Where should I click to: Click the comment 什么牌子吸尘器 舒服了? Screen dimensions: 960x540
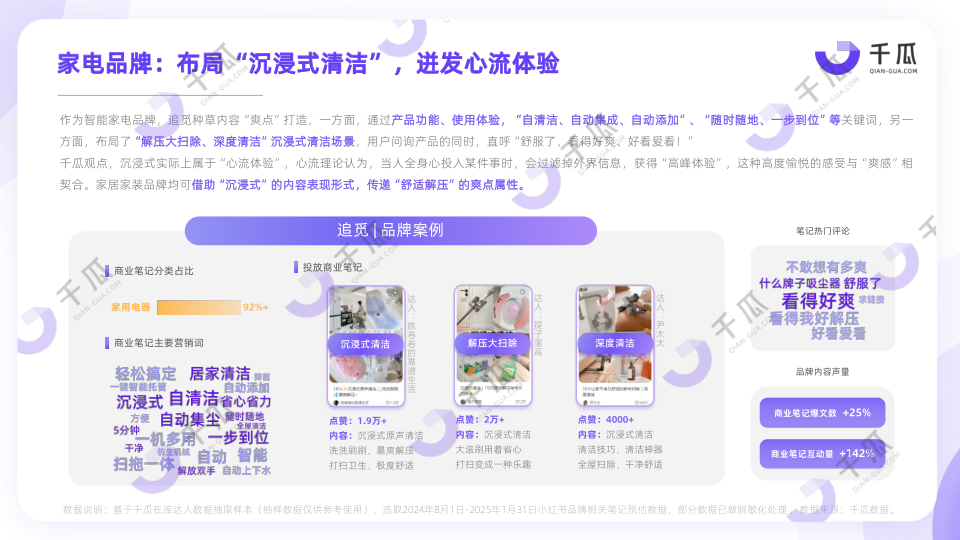coord(820,283)
